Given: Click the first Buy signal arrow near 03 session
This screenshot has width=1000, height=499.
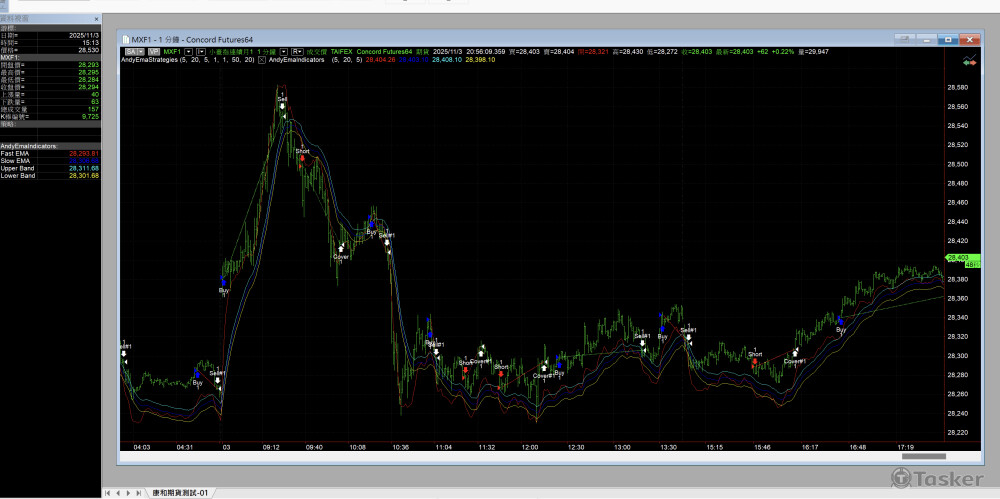Looking at the screenshot, I should 224,282.
